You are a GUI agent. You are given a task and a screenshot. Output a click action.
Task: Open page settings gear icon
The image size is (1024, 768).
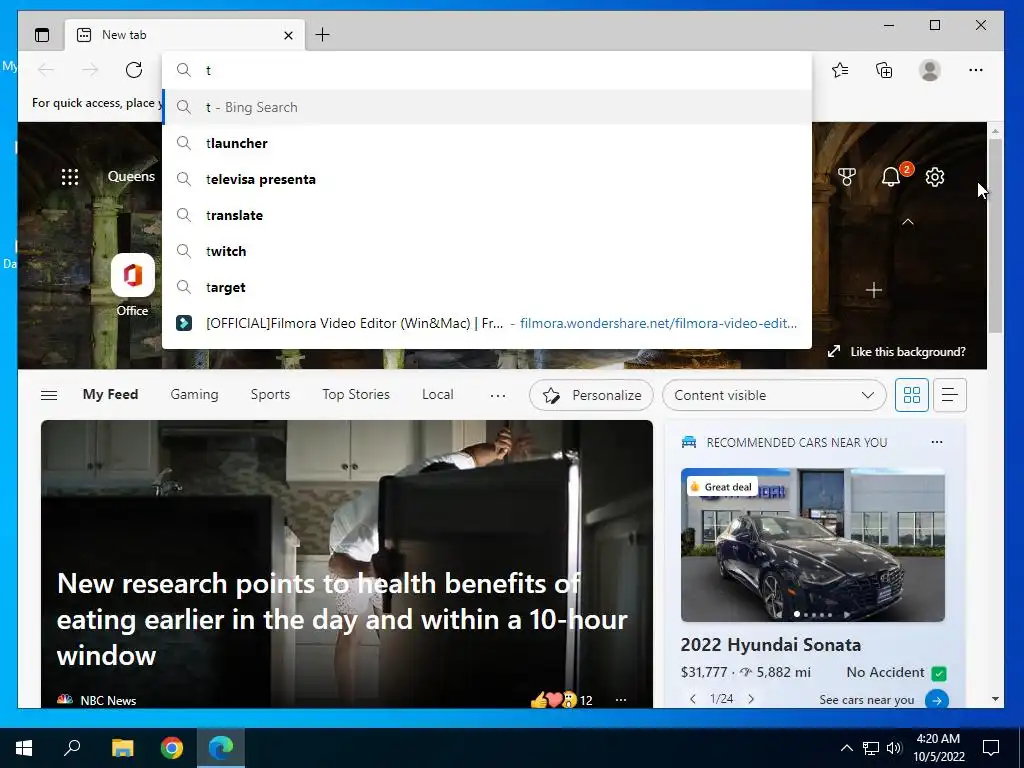pyautogui.click(x=935, y=177)
